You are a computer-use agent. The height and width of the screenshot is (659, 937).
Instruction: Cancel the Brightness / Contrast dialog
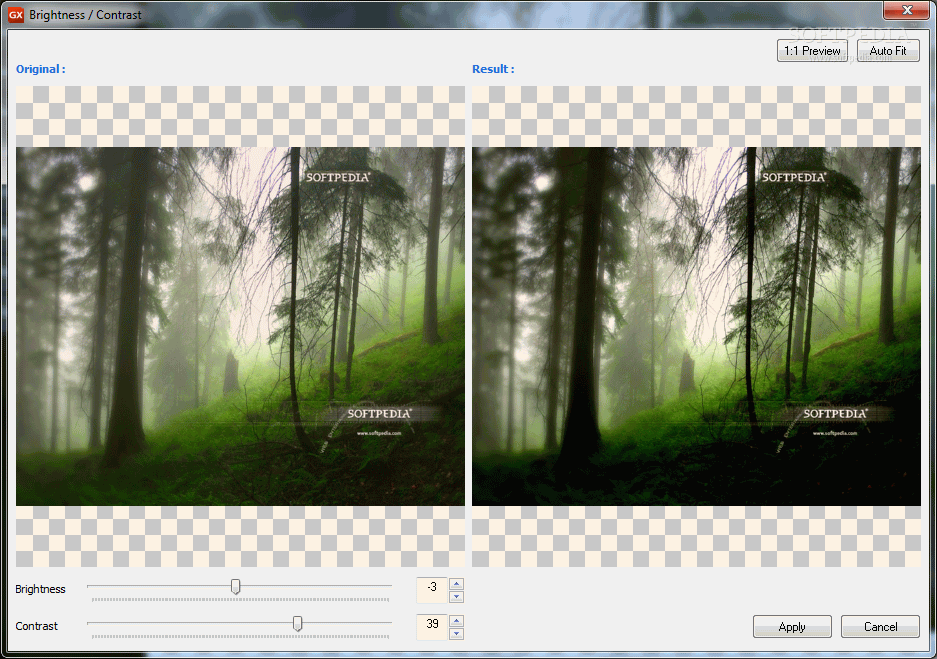point(880,627)
